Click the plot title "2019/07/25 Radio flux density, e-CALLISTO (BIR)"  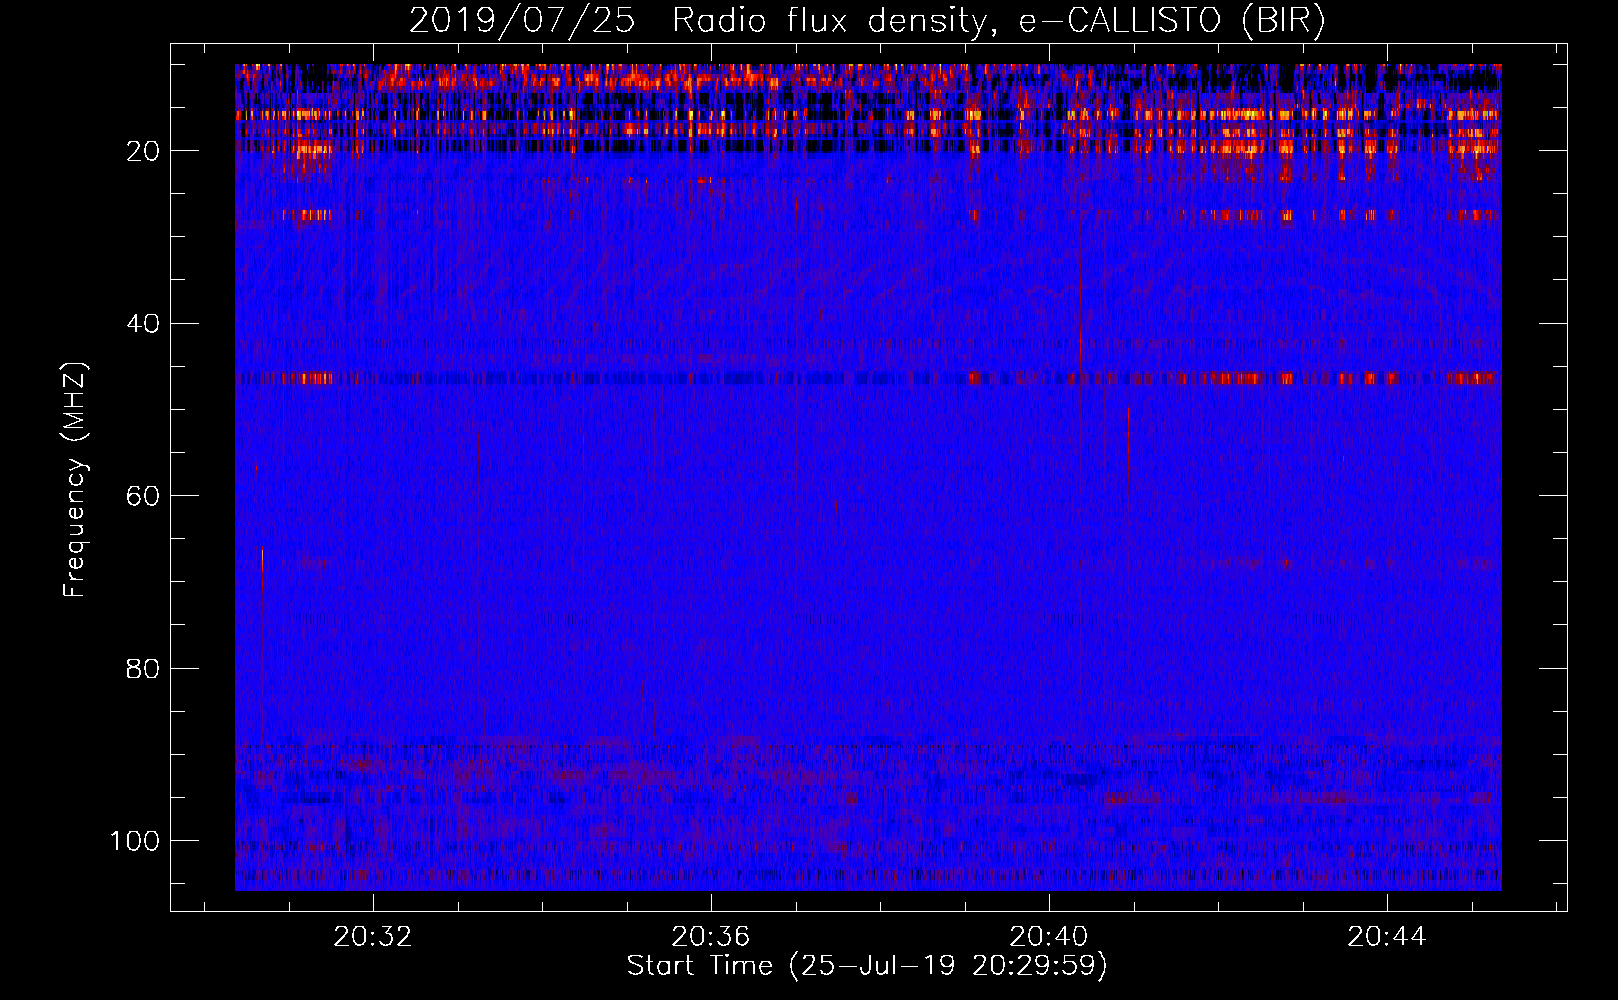click(867, 21)
